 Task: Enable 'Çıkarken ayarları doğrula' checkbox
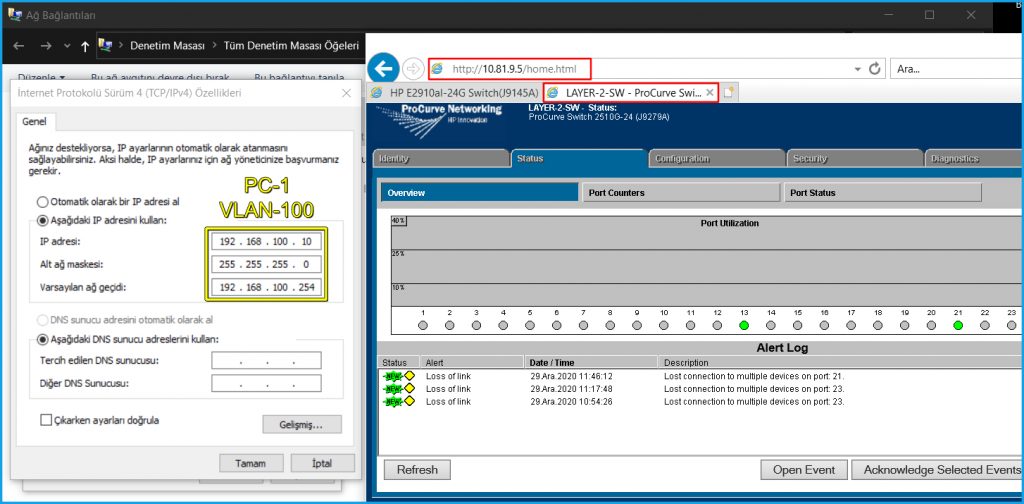point(46,420)
